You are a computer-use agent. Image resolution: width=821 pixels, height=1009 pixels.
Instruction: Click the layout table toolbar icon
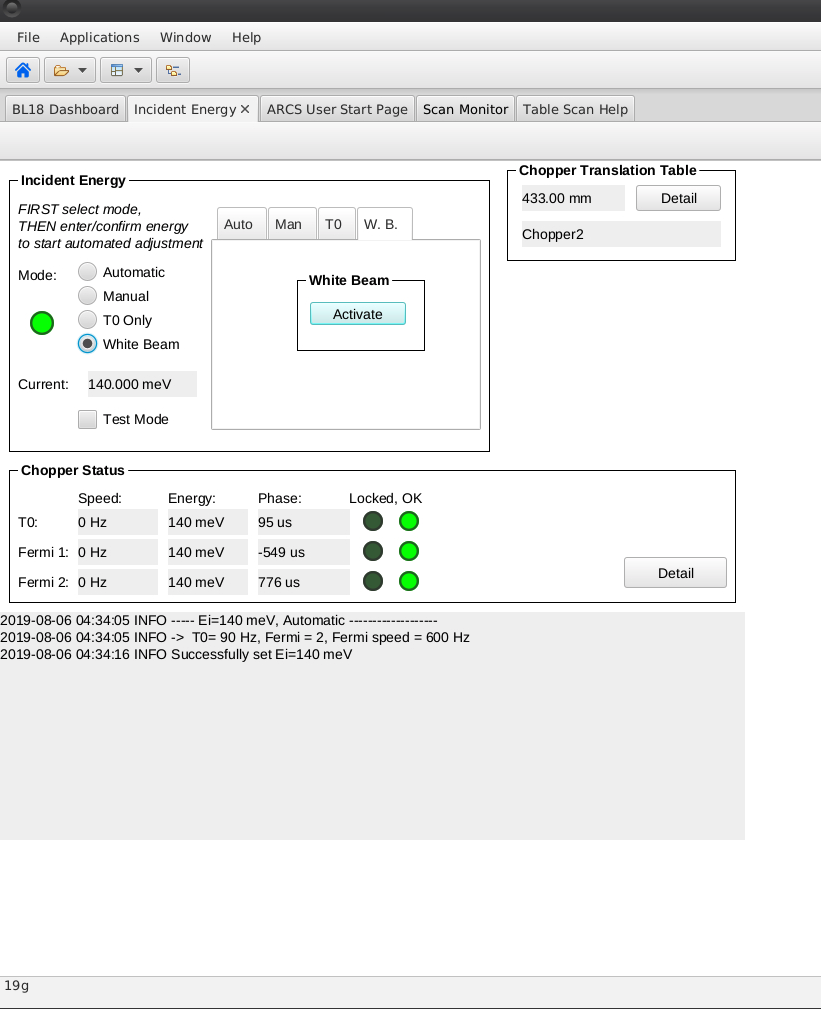coord(117,70)
